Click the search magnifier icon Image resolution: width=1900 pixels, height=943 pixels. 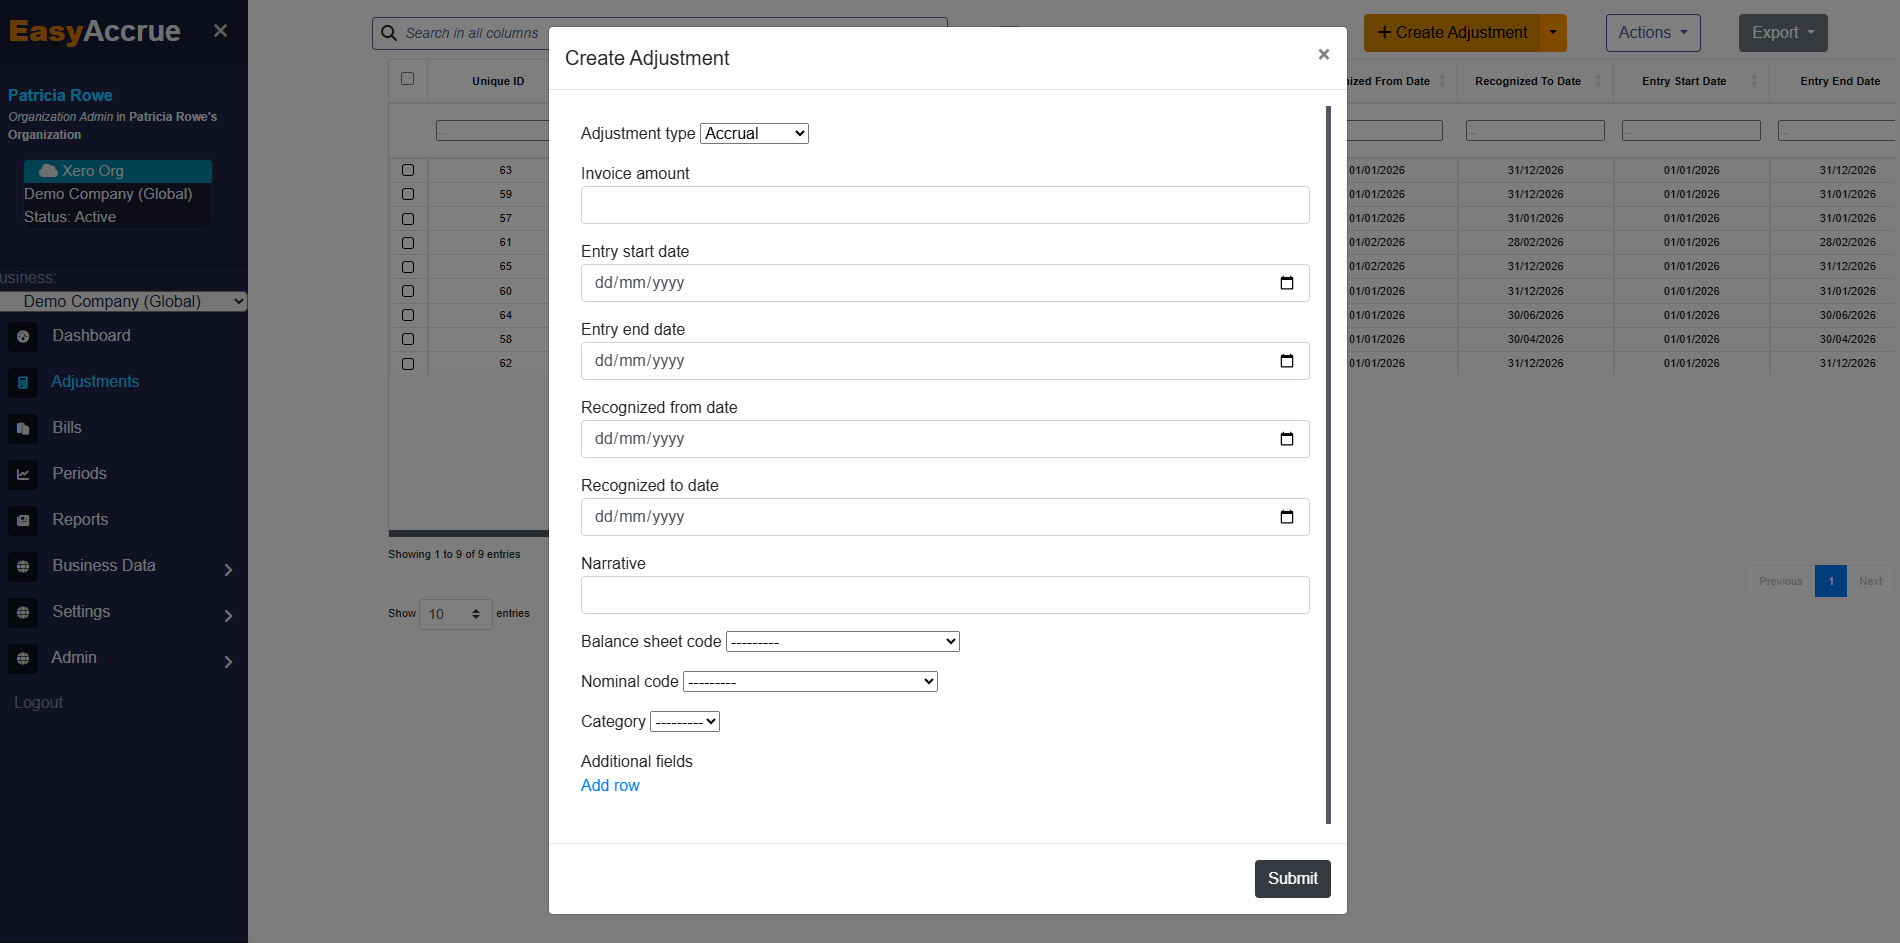(389, 33)
